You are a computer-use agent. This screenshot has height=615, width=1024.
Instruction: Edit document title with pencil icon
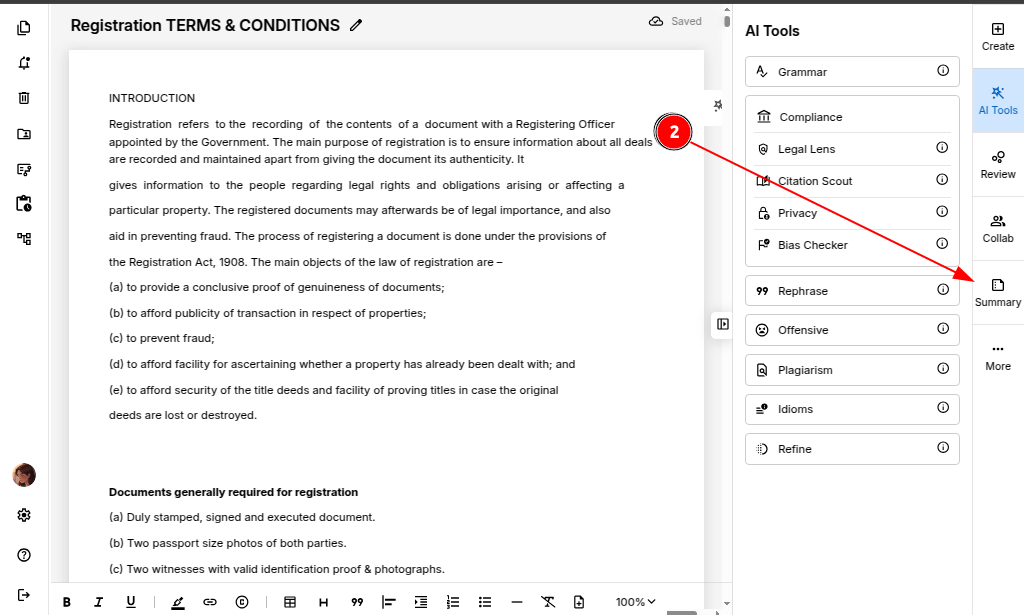tap(356, 26)
